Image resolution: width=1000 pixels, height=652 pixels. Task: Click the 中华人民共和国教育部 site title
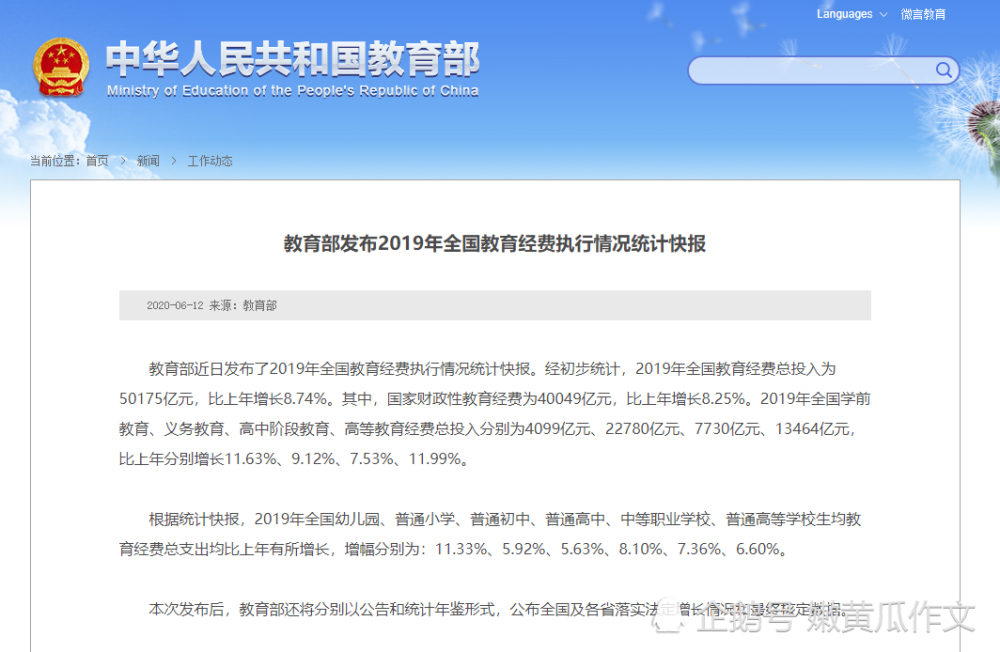point(293,58)
